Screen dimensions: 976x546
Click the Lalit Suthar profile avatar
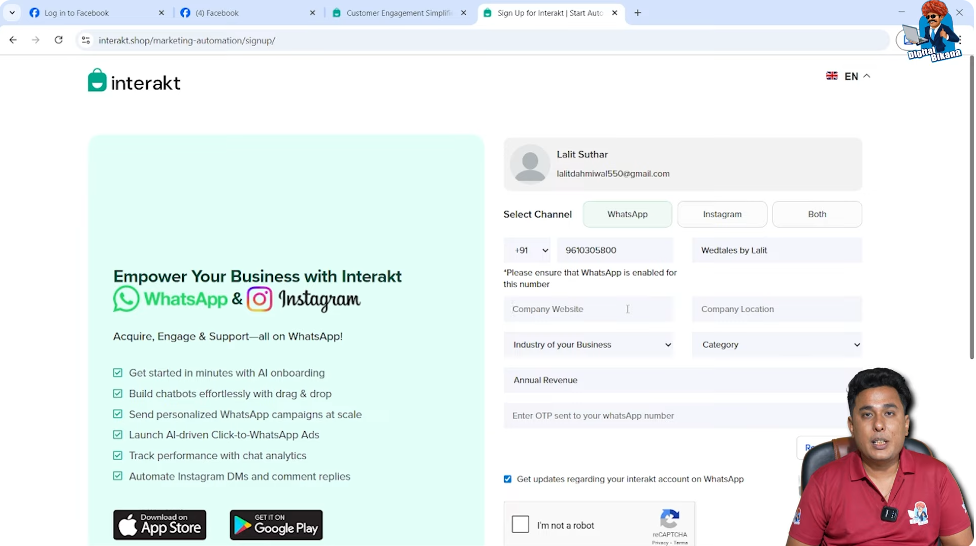tap(530, 164)
